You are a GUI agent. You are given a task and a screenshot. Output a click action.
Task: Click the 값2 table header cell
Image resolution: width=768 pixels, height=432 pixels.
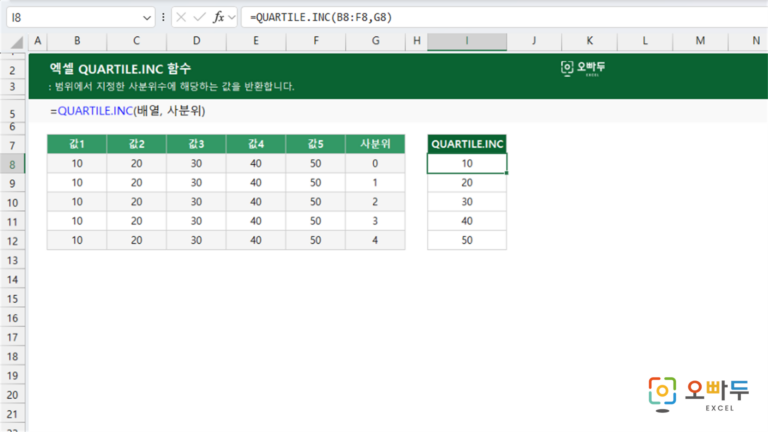point(137,144)
